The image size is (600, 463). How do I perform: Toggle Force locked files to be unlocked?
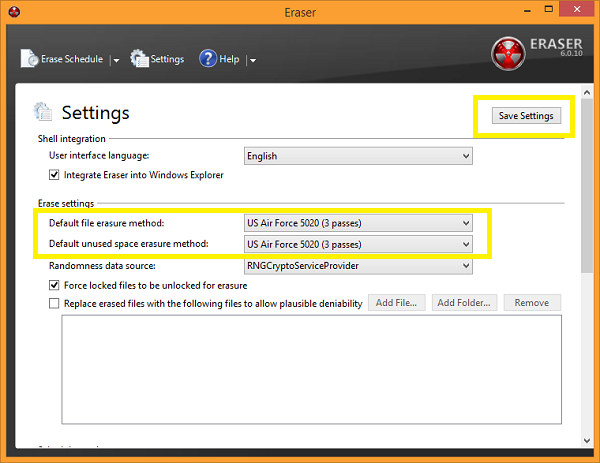pos(54,285)
